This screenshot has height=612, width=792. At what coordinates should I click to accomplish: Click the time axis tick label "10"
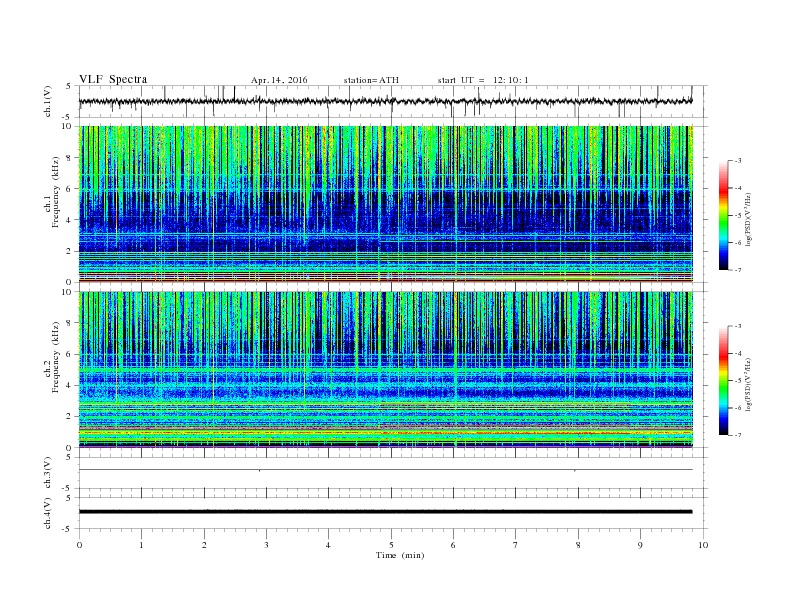703,545
